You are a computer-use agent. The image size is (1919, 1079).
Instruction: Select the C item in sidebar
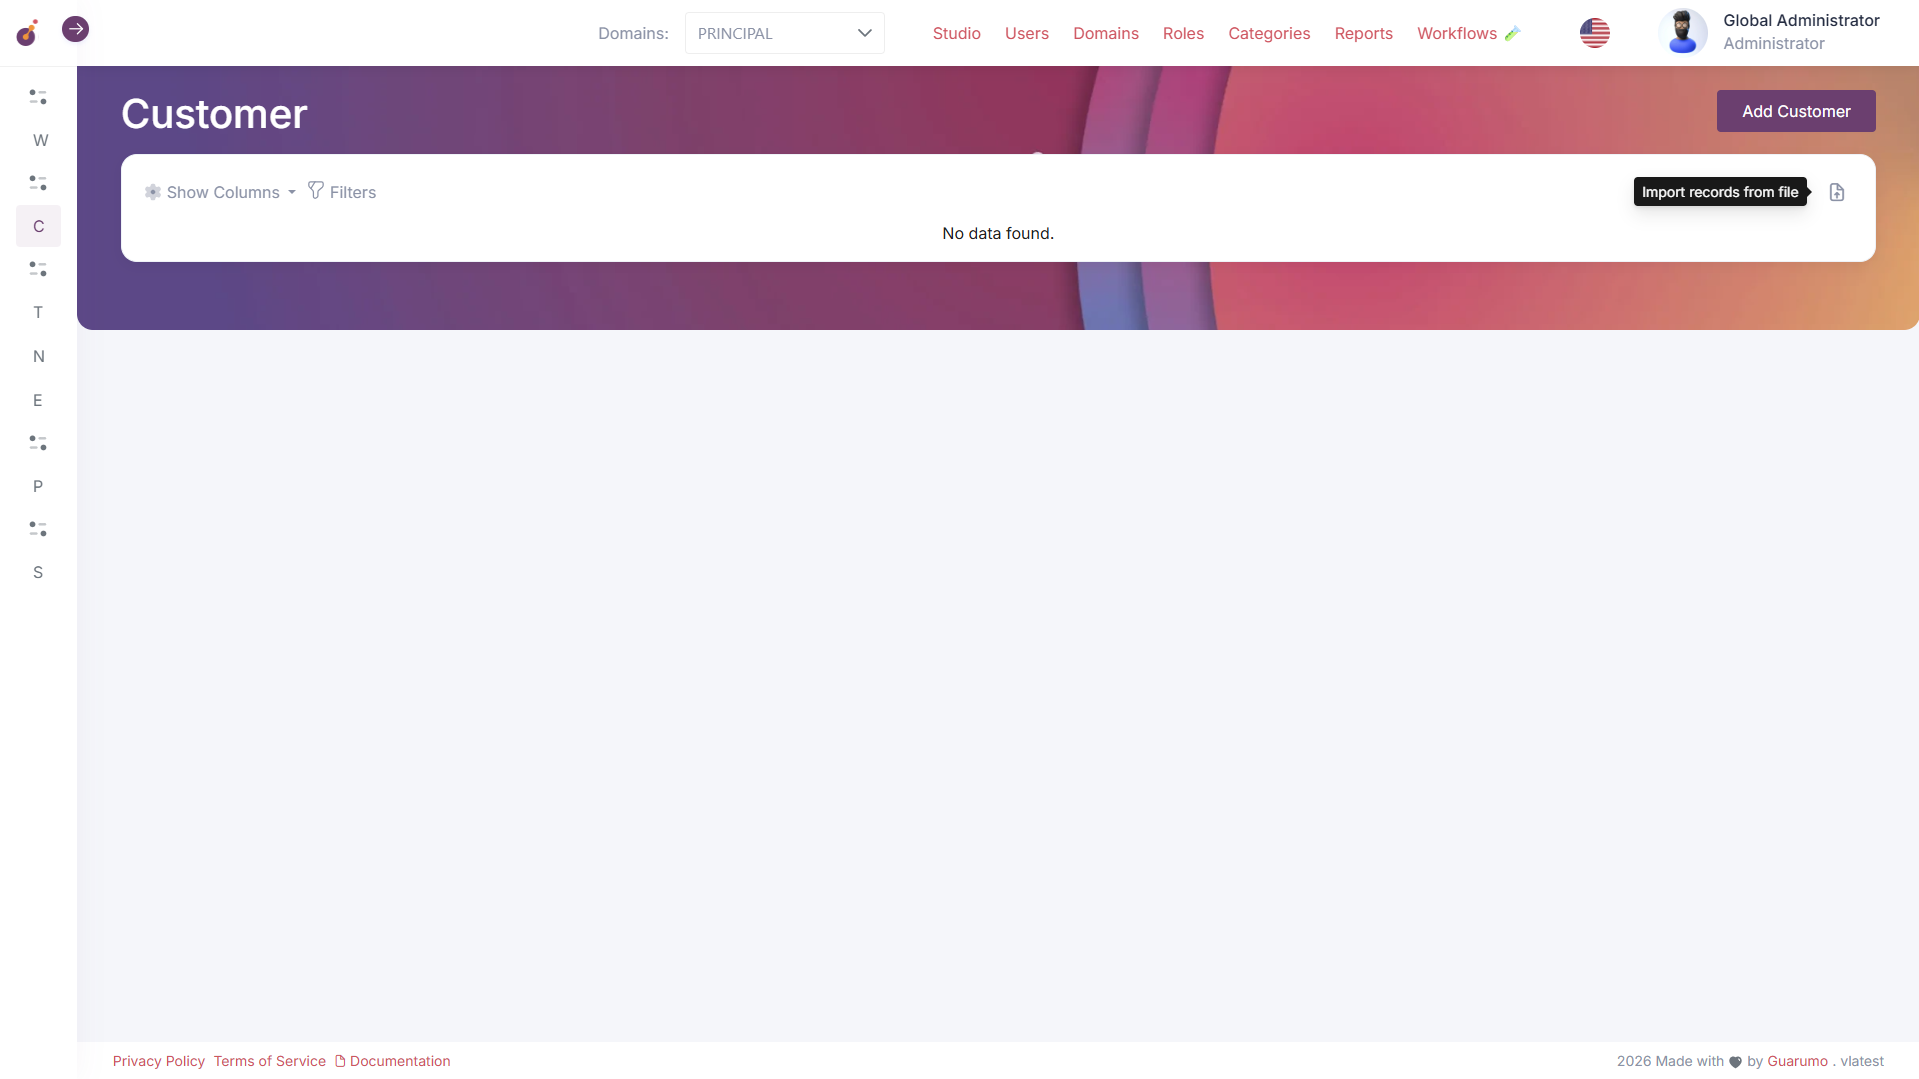(x=38, y=226)
